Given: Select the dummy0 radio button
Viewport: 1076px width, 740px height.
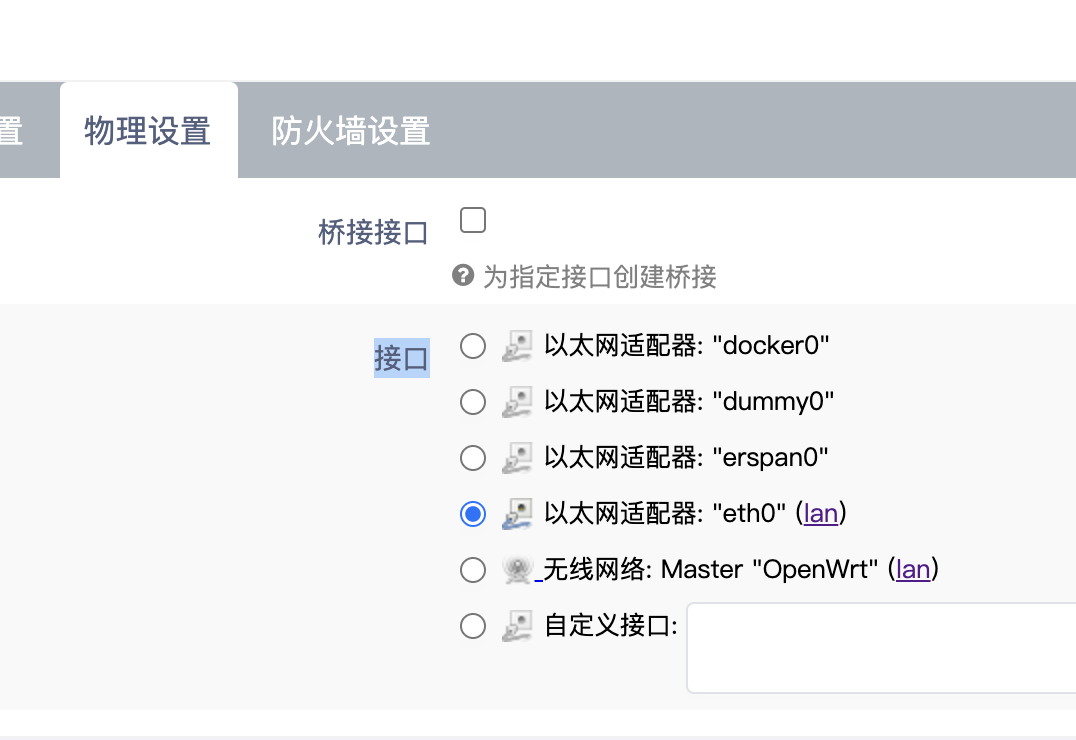Looking at the screenshot, I should point(473,402).
